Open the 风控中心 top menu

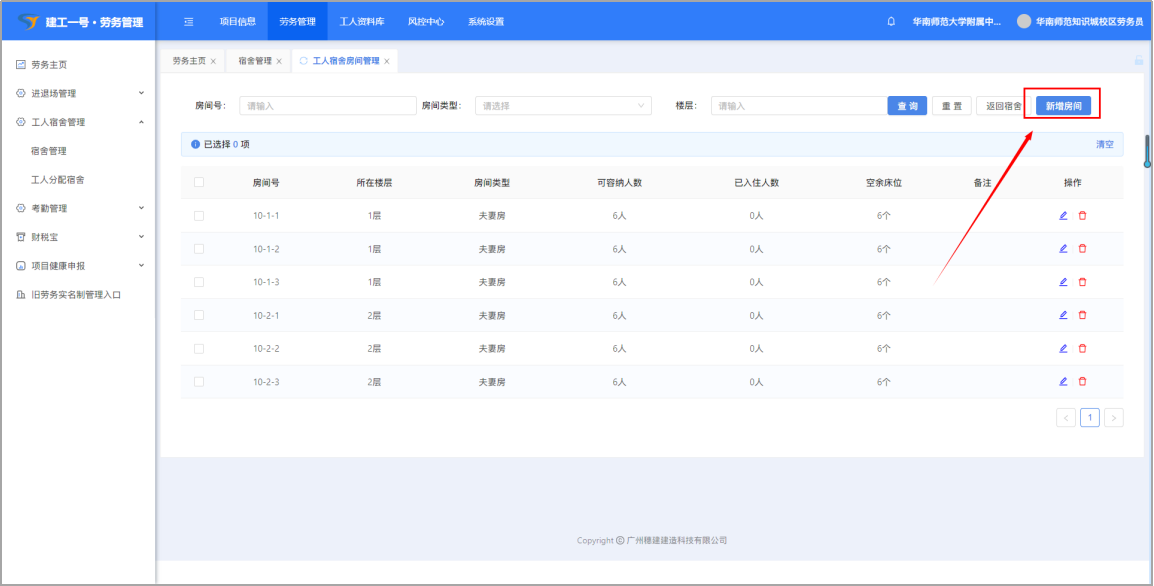click(x=426, y=21)
